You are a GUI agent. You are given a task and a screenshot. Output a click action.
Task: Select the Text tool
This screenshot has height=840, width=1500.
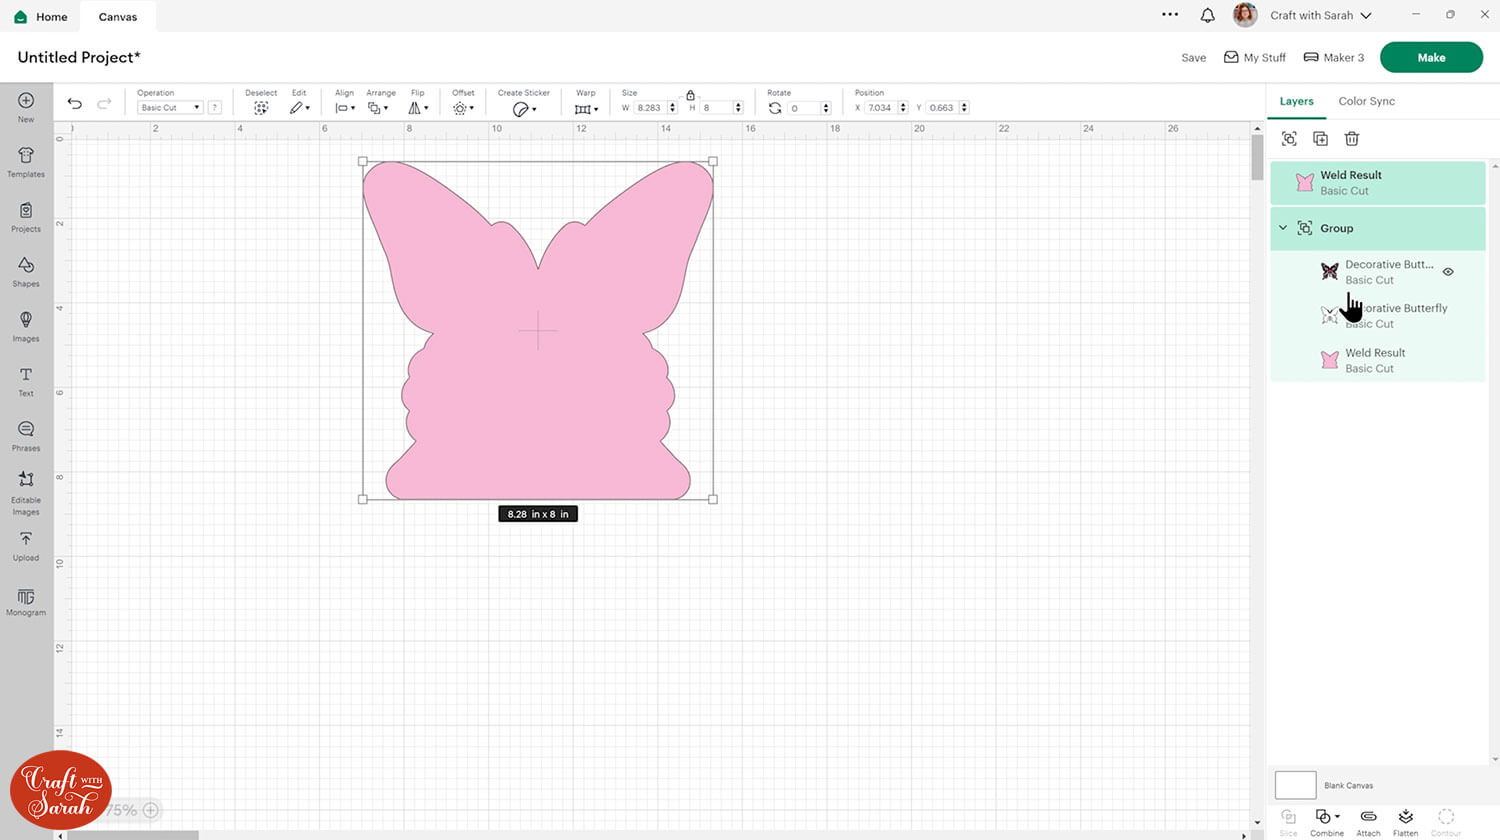click(x=26, y=380)
